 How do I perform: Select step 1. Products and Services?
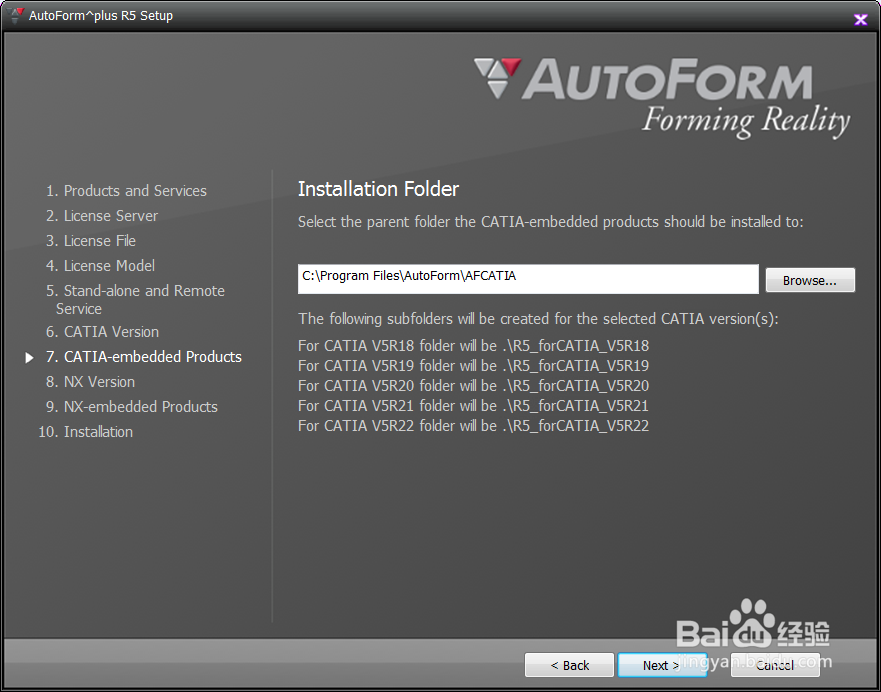tap(126, 191)
